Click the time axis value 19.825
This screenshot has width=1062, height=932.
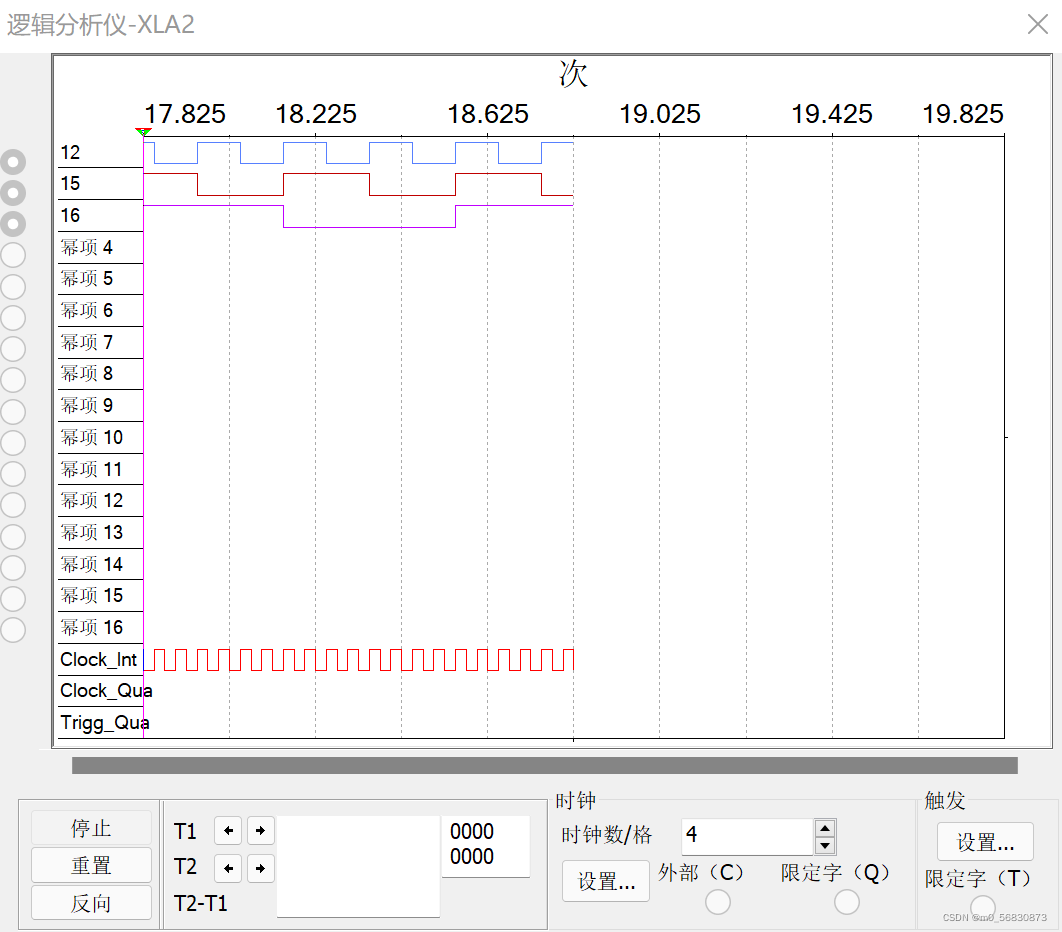pos(963,114)
